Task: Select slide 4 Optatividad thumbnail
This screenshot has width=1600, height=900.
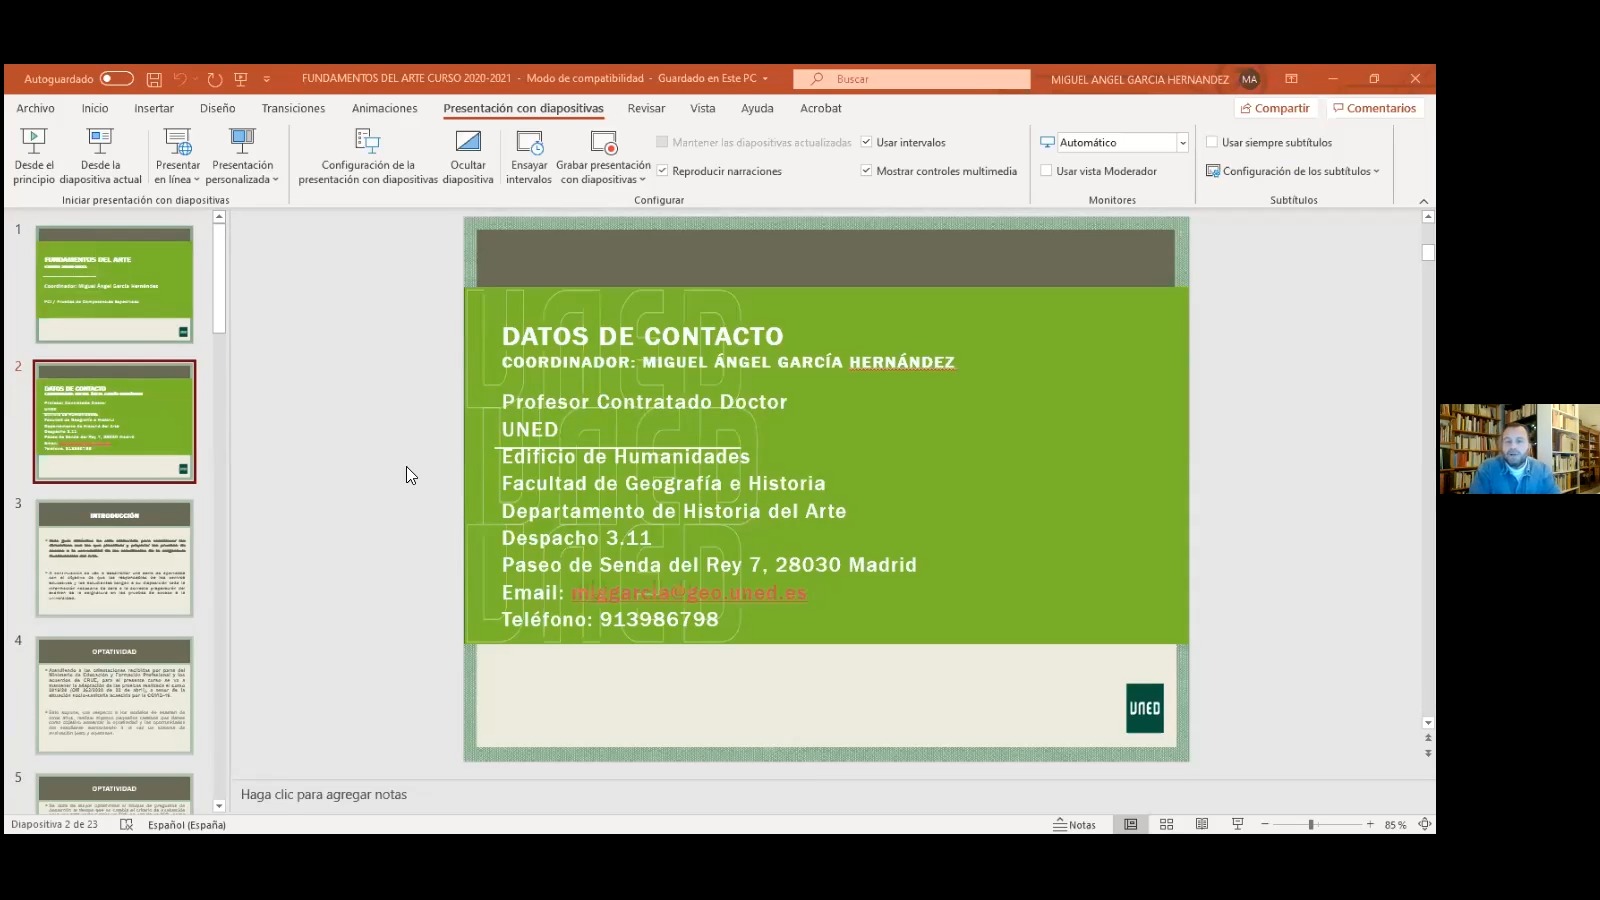Action: pyautogui.click(x=115, y=695)
